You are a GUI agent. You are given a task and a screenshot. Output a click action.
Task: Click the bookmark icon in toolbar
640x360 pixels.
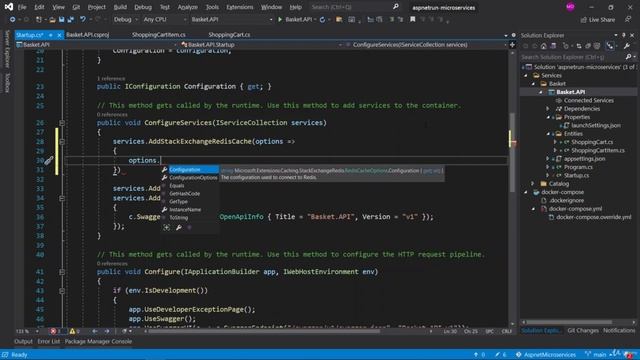413,19
